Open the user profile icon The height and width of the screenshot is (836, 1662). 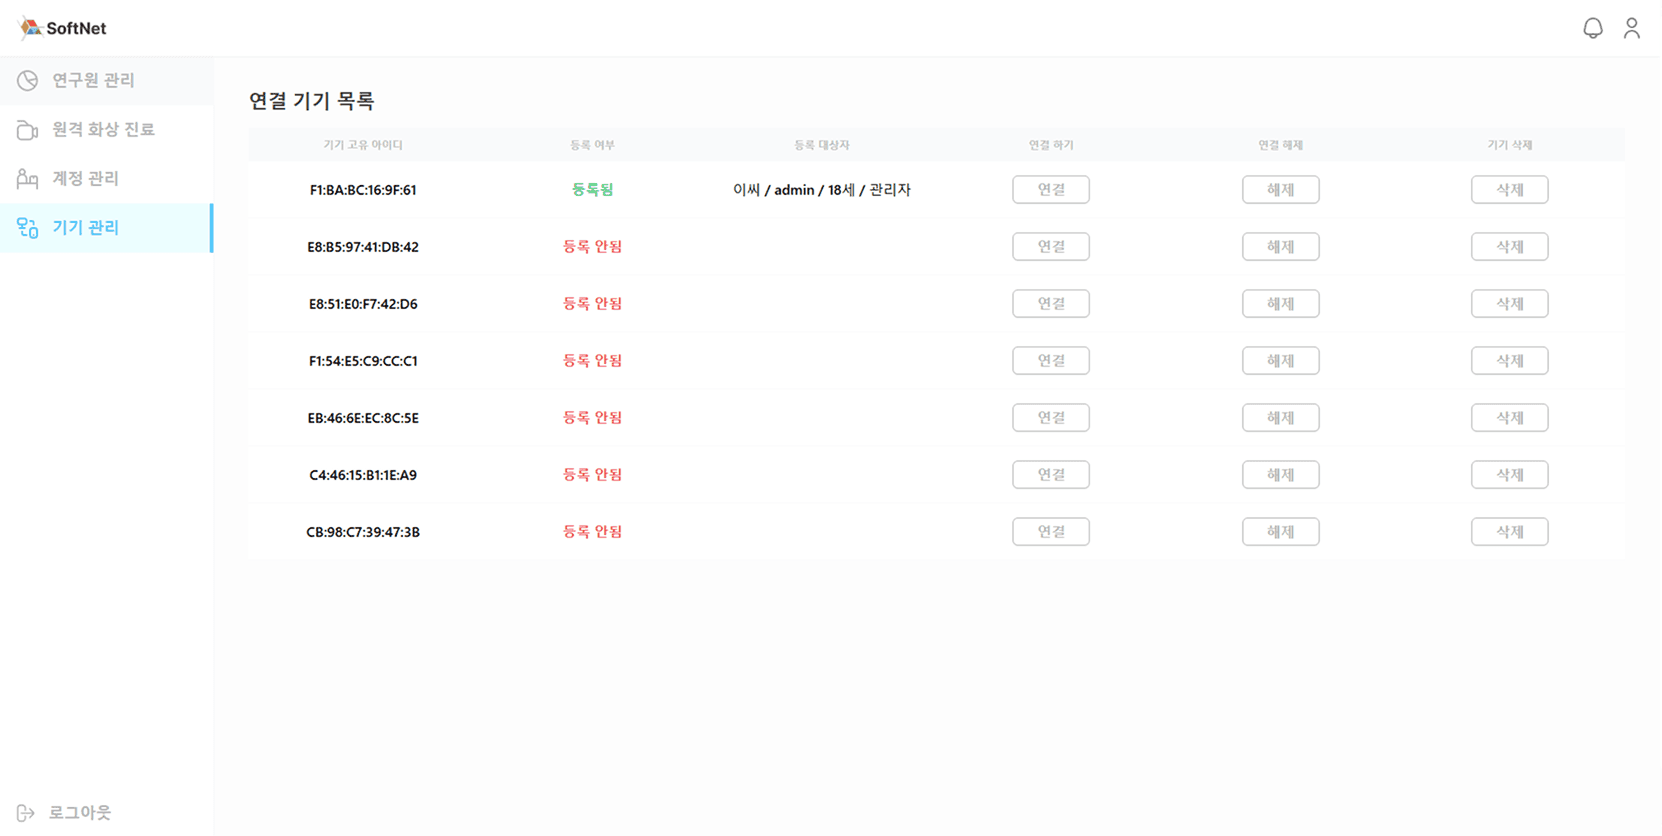click(1632, 28)
